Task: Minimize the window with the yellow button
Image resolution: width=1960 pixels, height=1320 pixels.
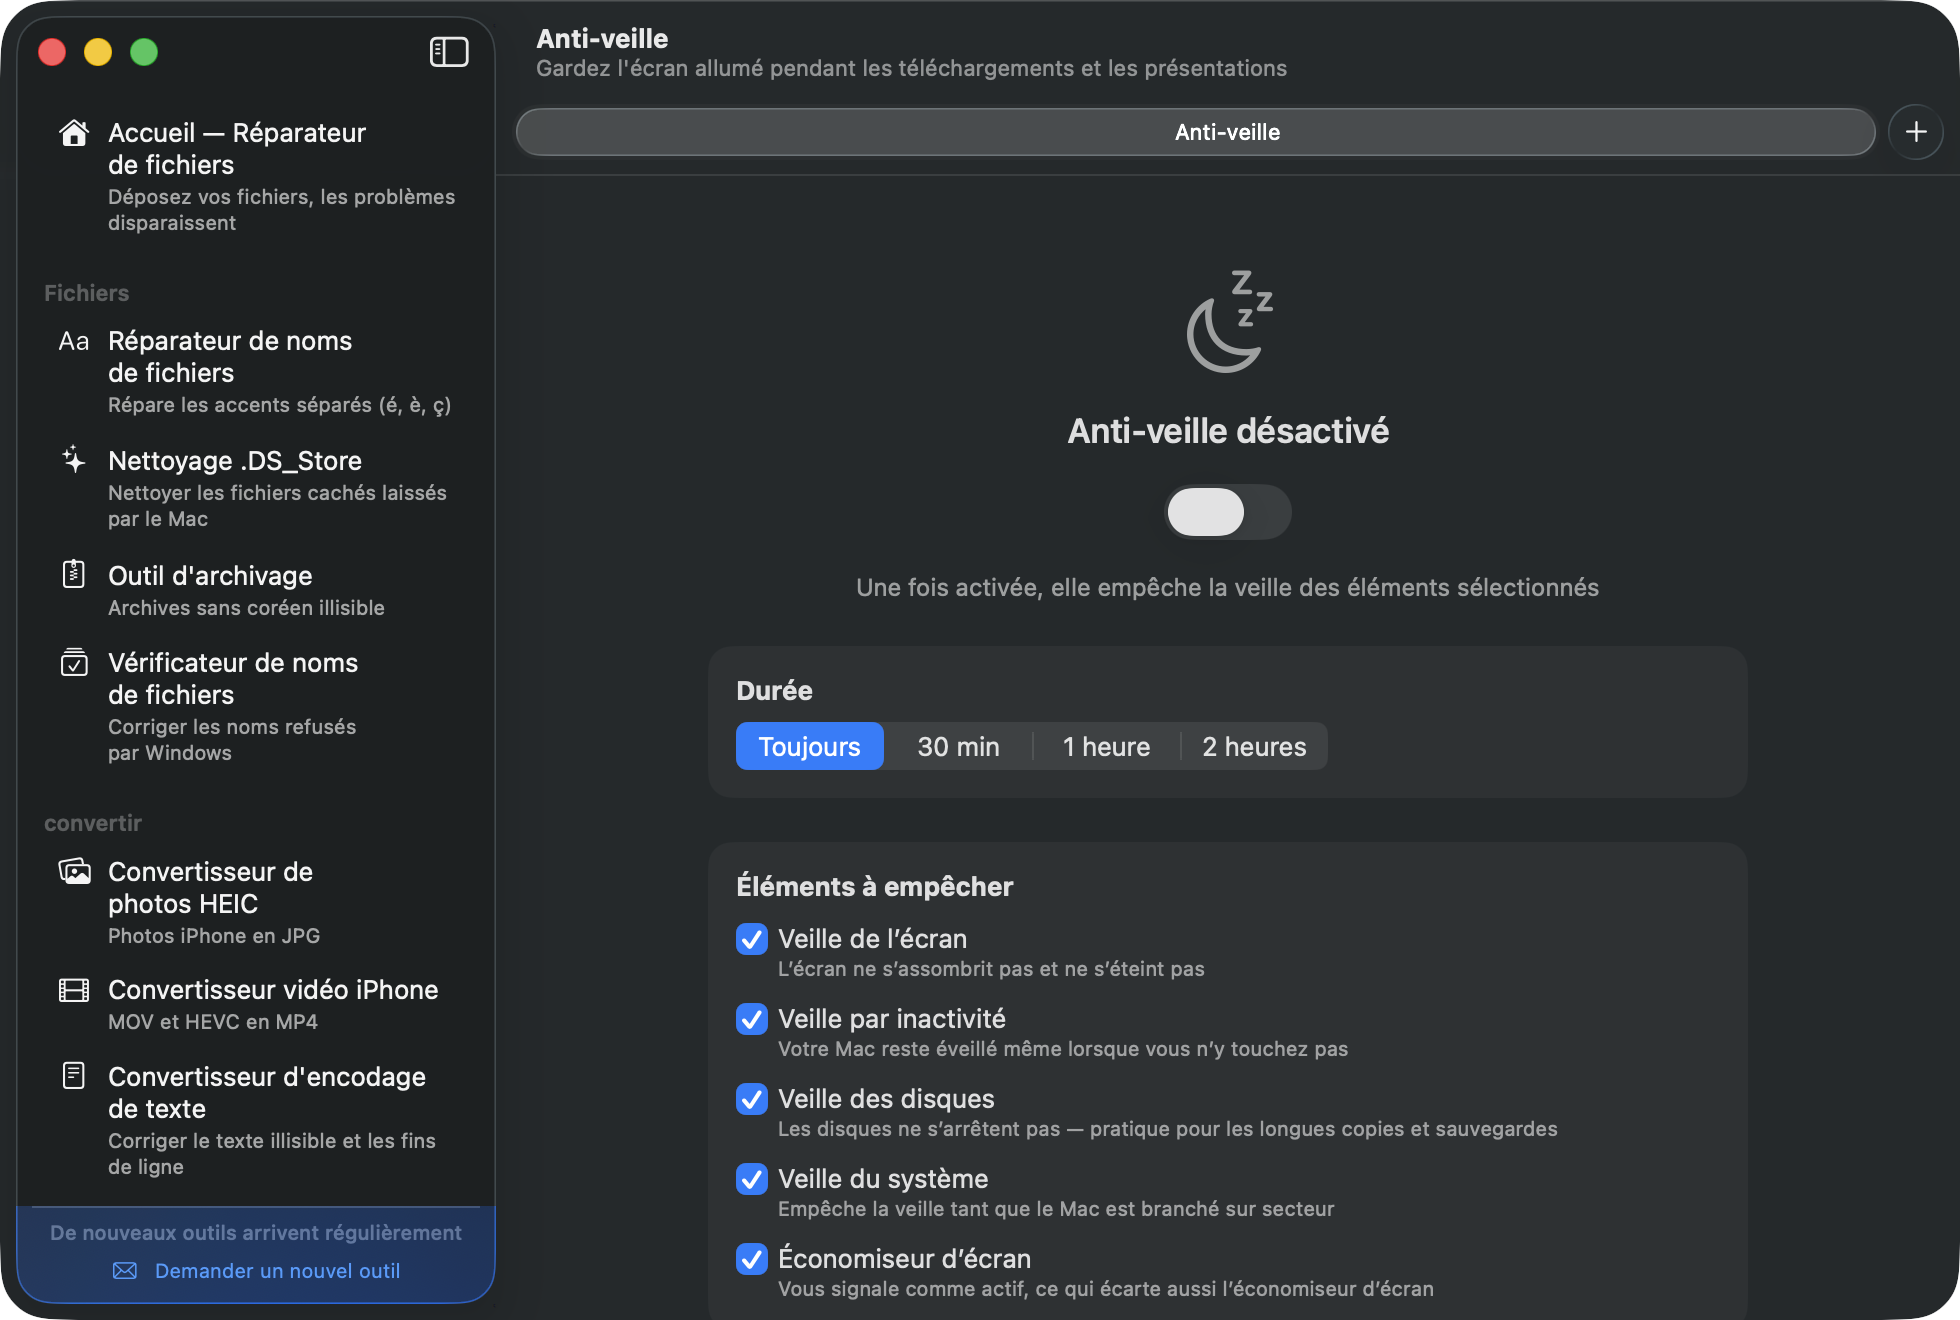Action: 98,52
